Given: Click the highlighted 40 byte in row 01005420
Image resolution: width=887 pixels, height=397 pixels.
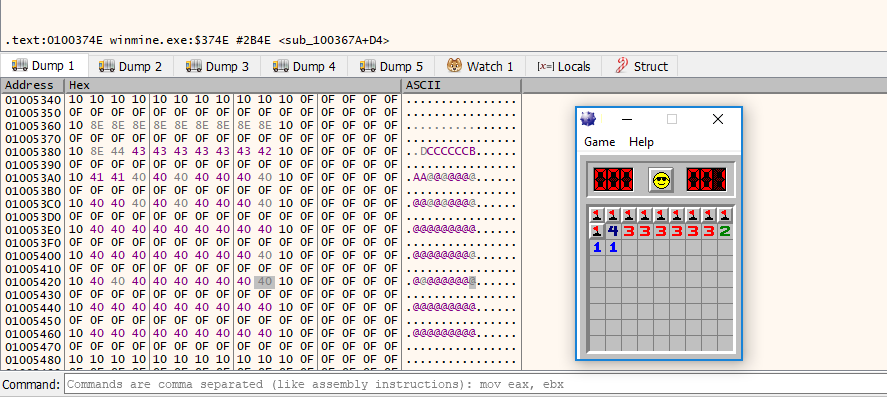Looking at the screenshot, I should pos(264,282).
